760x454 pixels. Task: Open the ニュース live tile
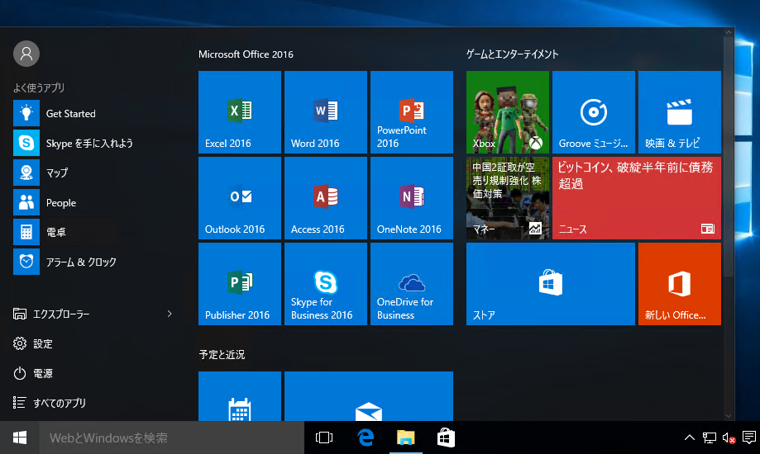pyautogui.click(x=636, y=198)
